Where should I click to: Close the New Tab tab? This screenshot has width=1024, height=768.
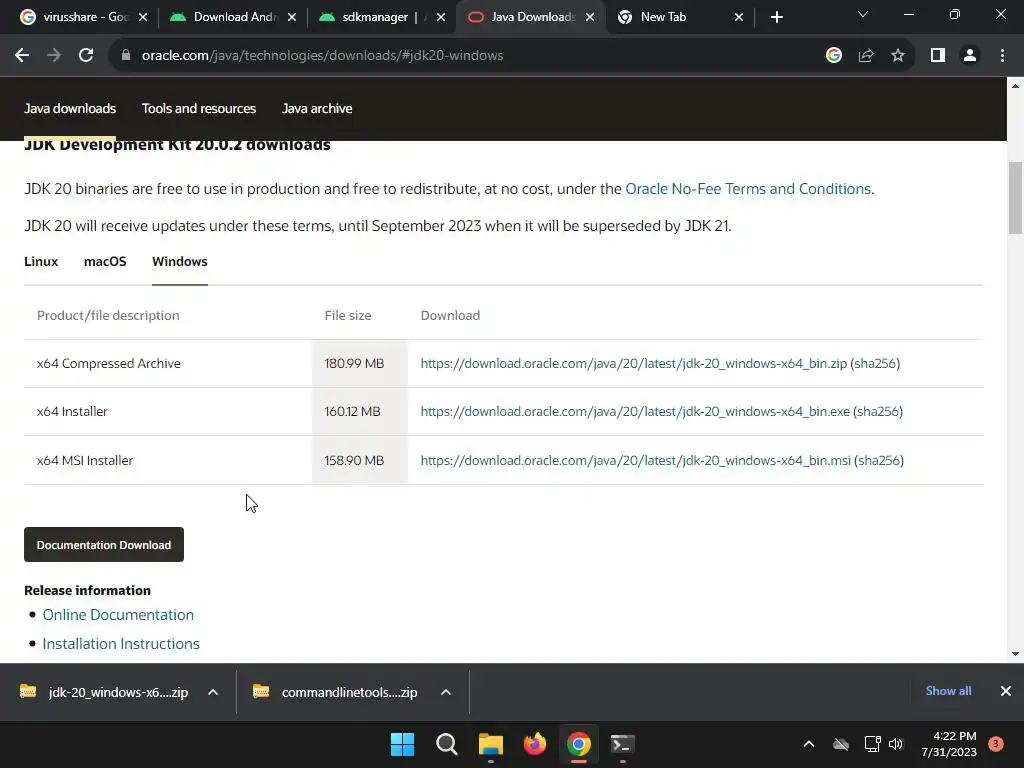[x=739, y=17]
